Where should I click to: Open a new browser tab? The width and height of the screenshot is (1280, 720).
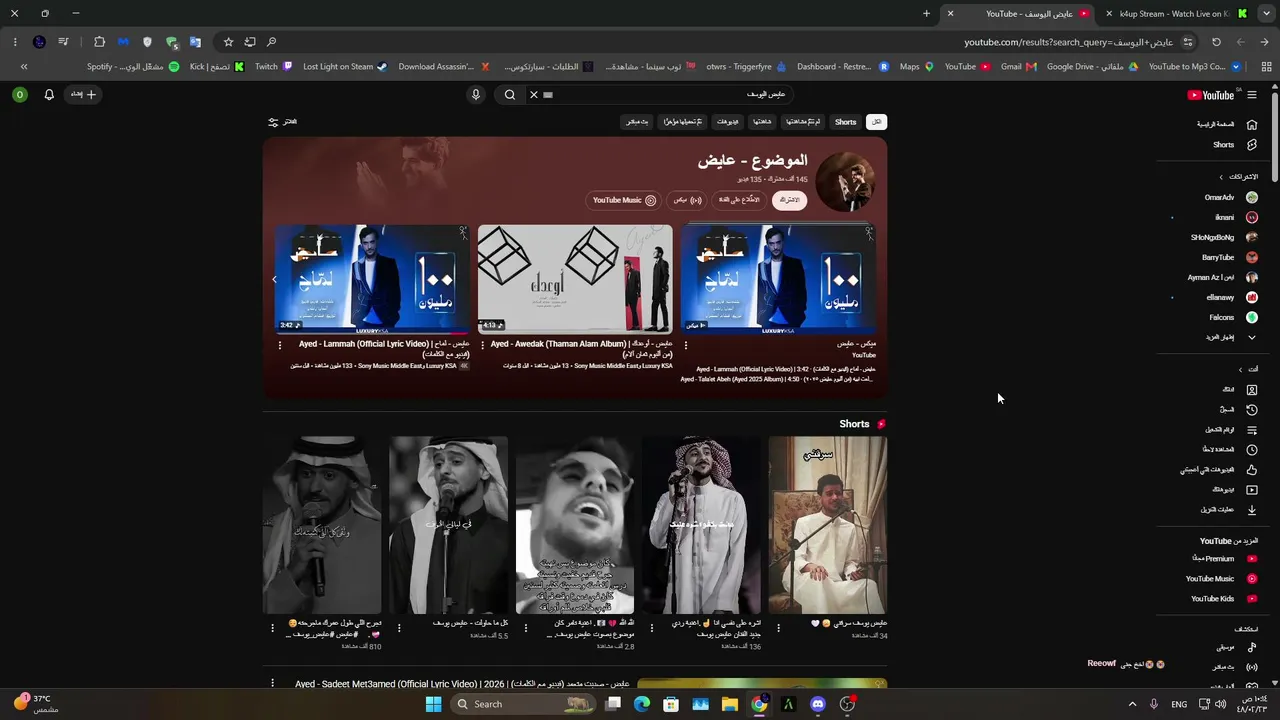(x=926, y=14)
